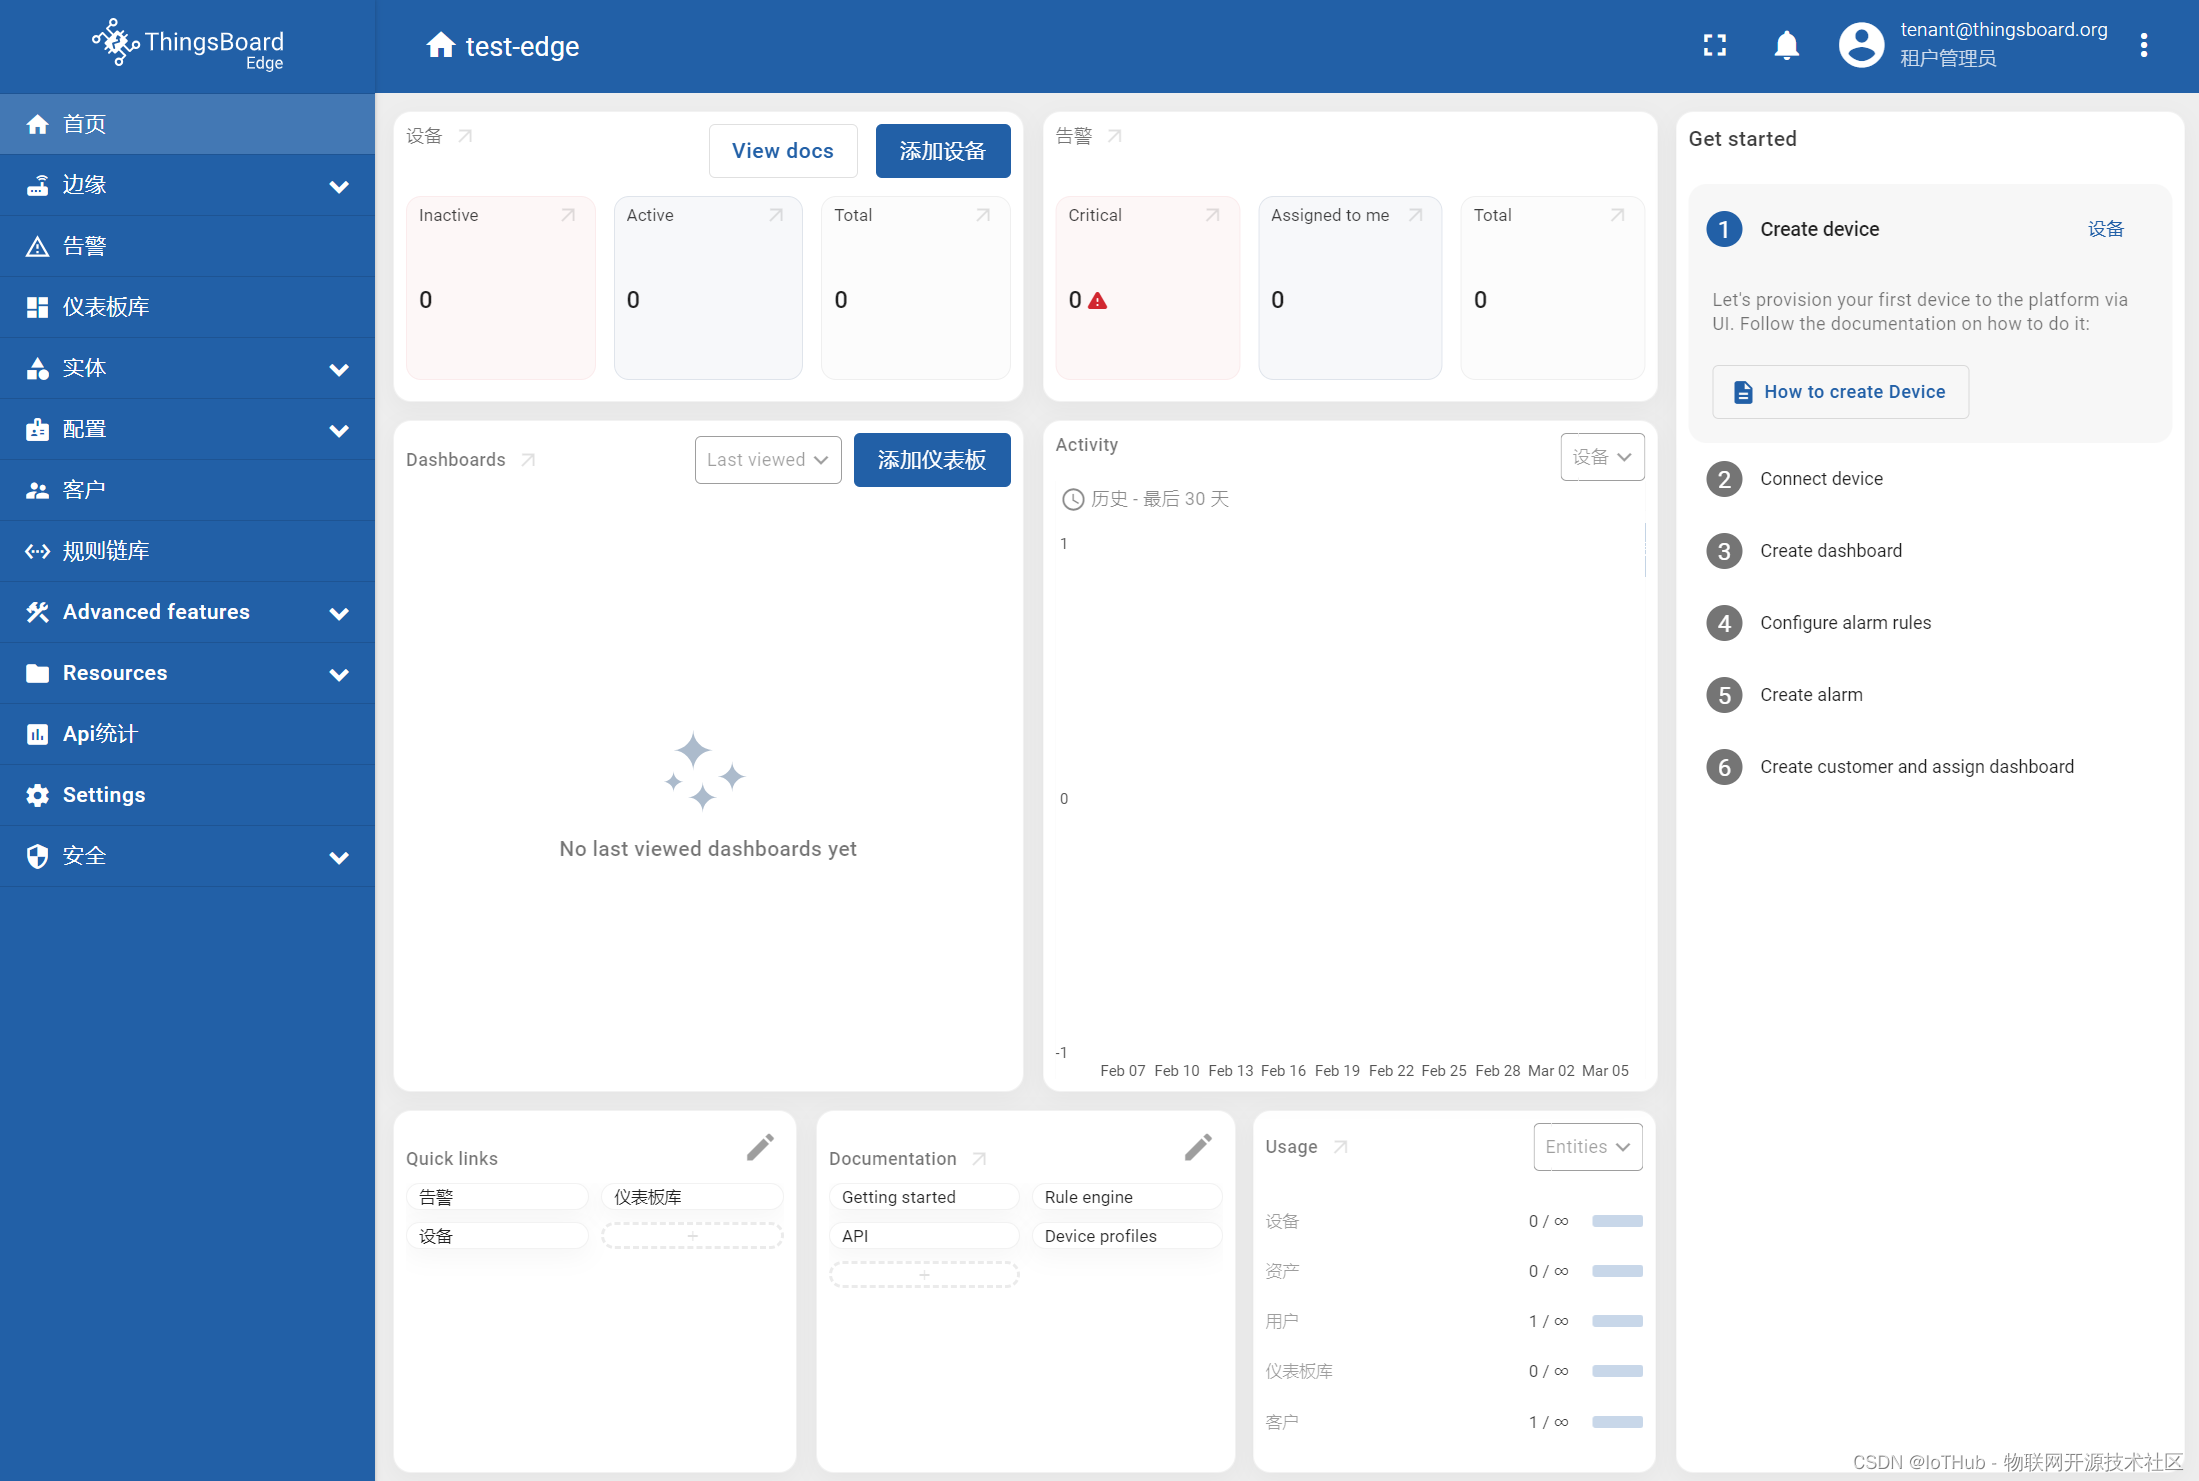Click the tenant account avatar icon
The width and height of the screenshot is (2199, 1481).
pos(1859,45)
